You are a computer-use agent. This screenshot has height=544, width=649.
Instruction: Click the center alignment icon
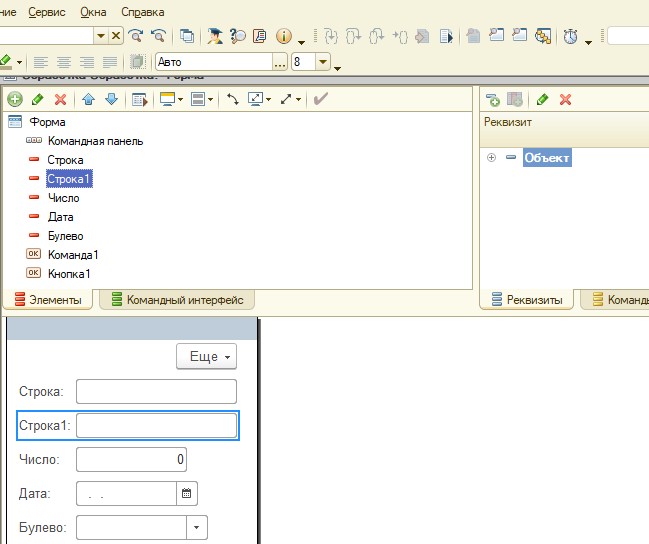(x=64, y=62)
